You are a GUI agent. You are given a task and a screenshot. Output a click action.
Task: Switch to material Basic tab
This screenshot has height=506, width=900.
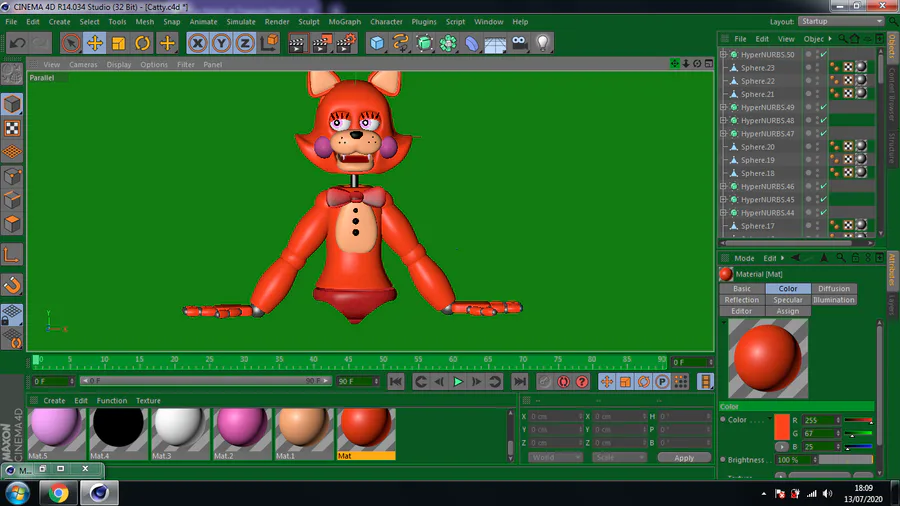coord(742,289)
